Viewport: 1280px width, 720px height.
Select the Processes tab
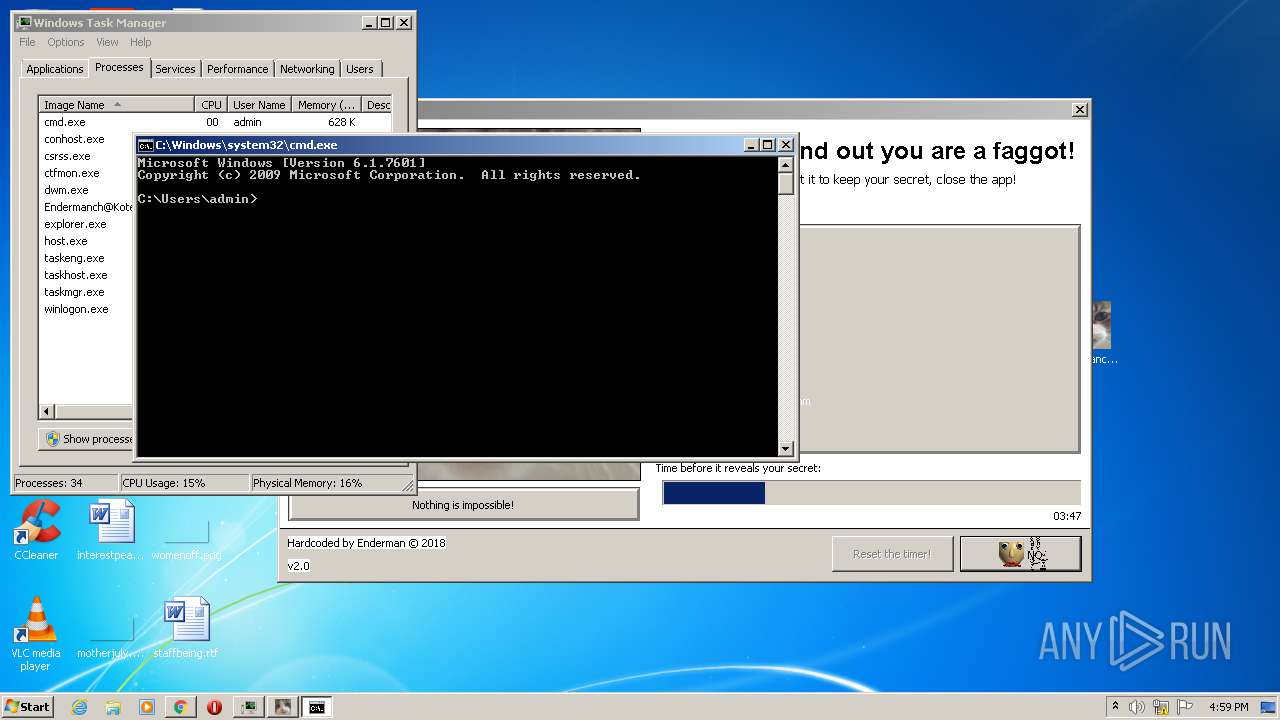click(x=119, y=67)
